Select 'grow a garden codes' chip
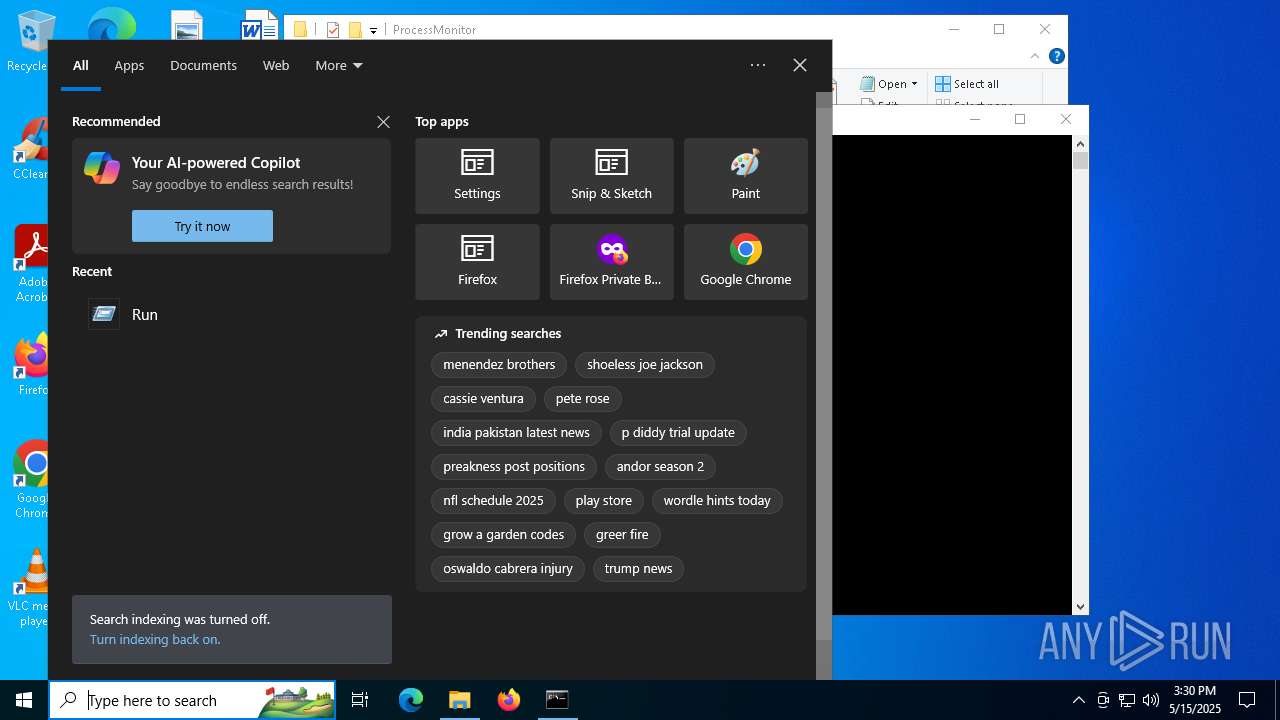Viewport: 1280px width, 720px height. (x=503, y=535)
